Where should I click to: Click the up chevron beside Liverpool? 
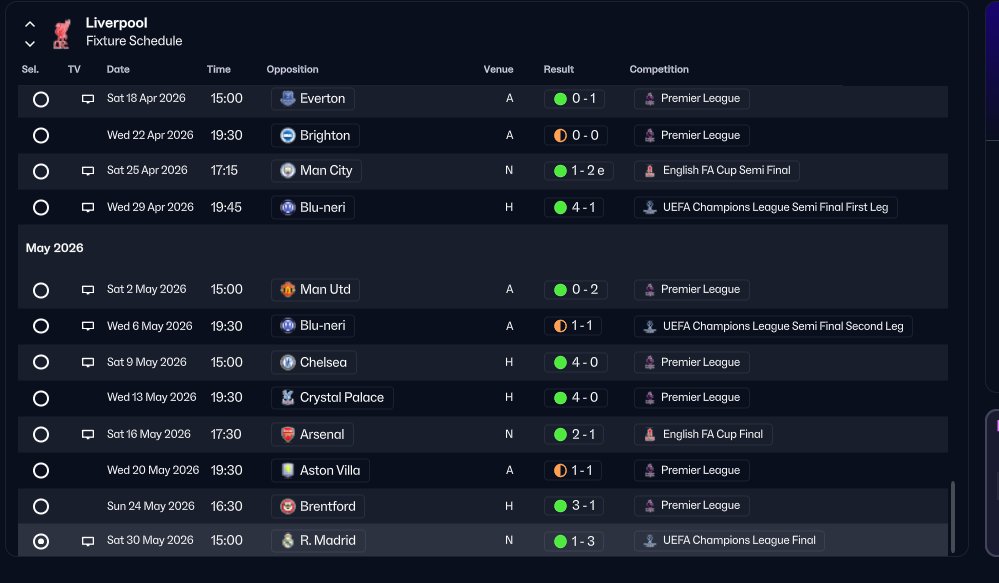(30, 24)
